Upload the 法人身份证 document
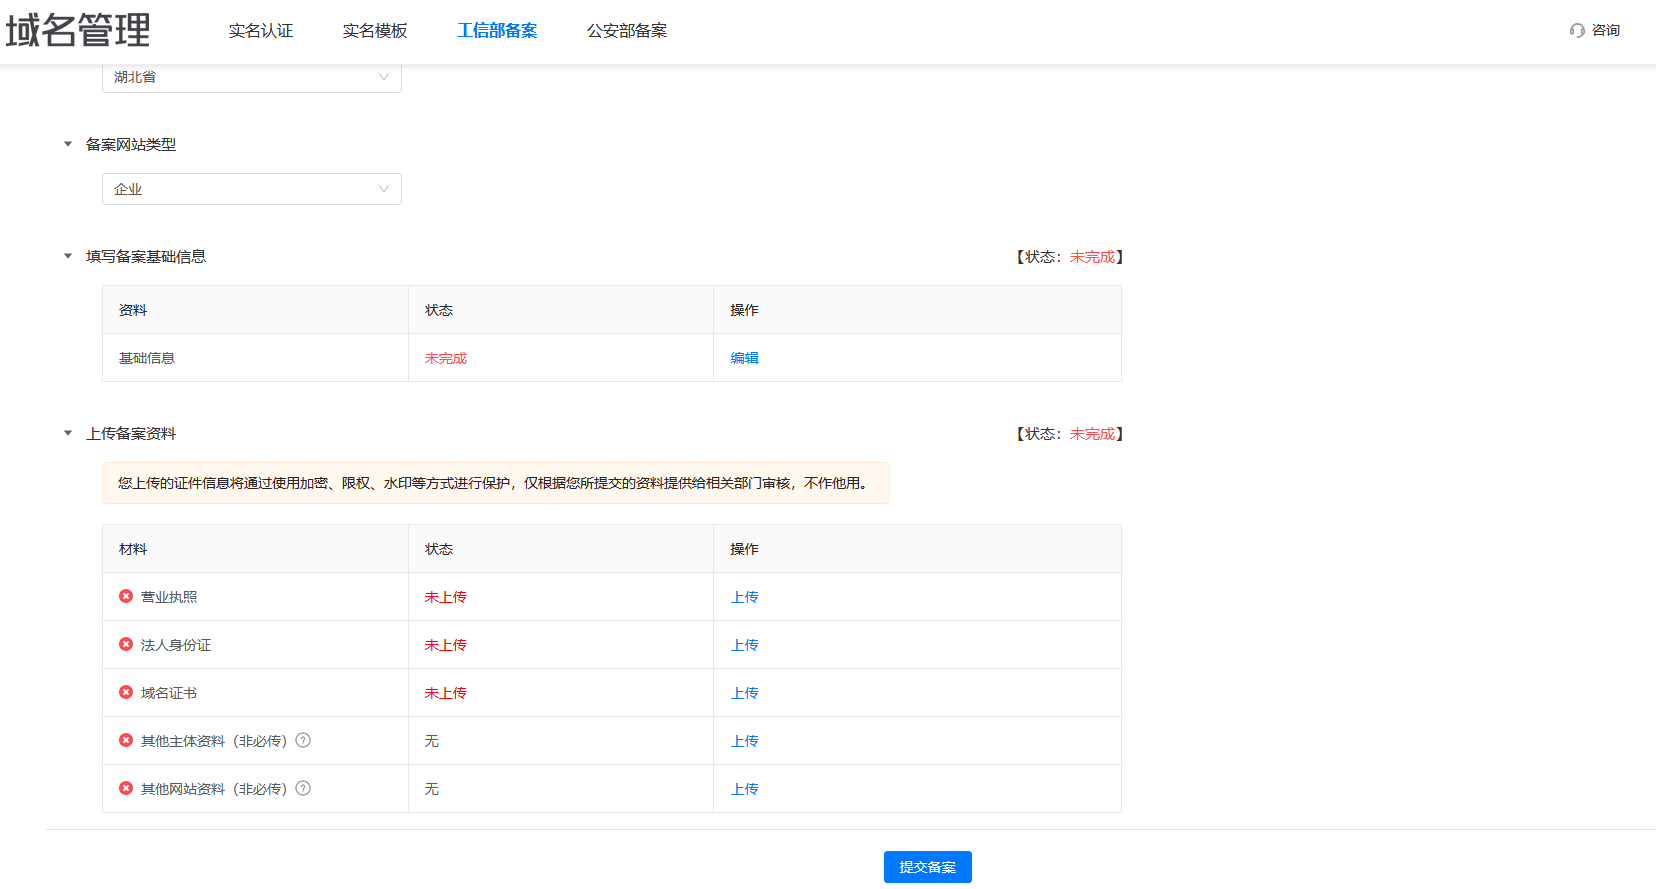The height and width of the screenshot is (889, 1656). click(x=745, y=645)
